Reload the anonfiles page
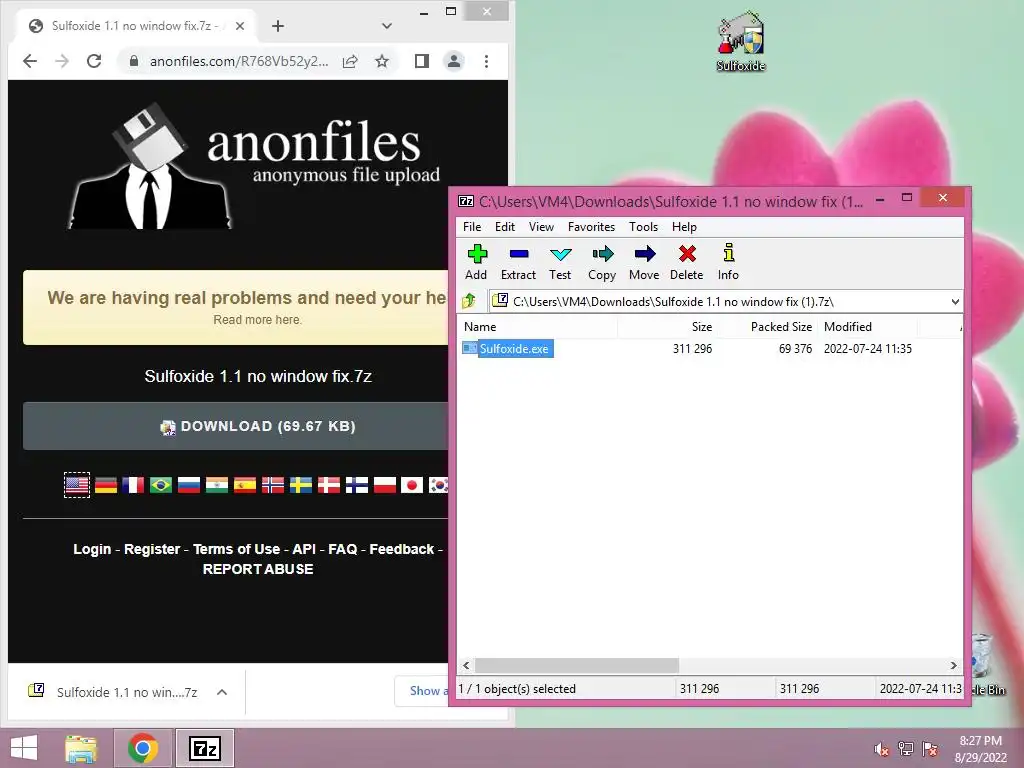Viewport: 1024px width, 768px height. click(x=94, y=61)
